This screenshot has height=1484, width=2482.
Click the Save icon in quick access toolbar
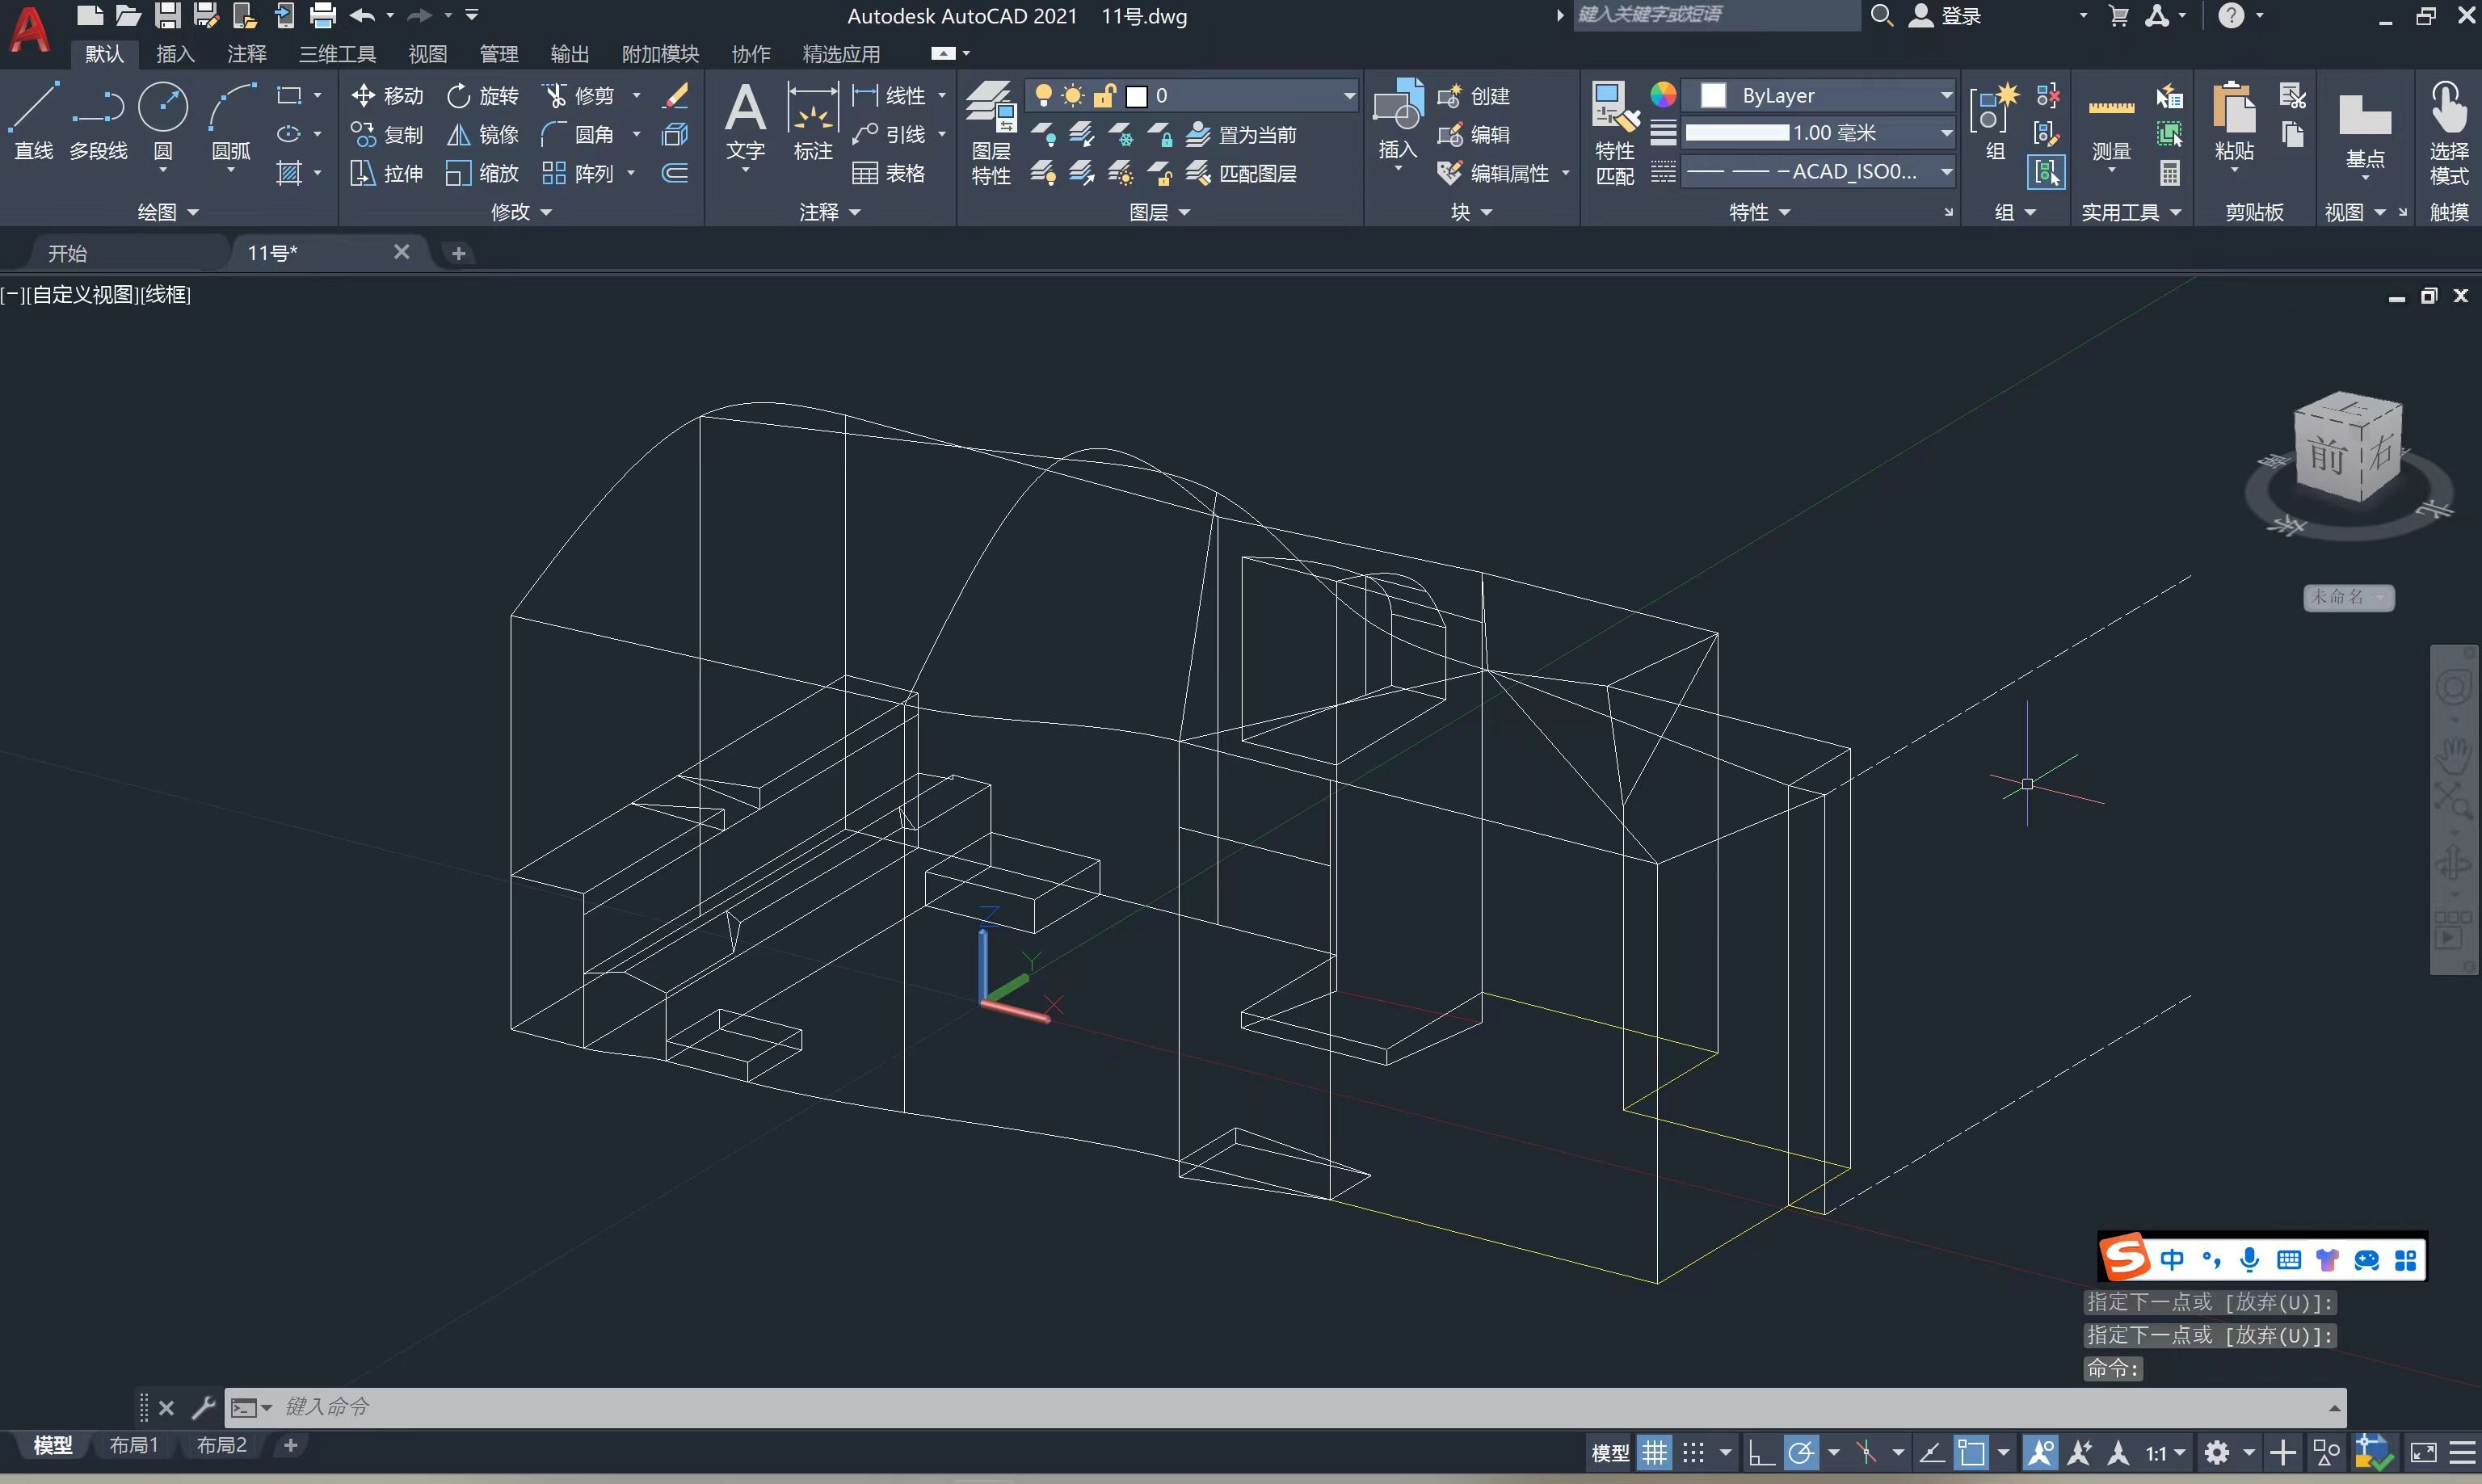pos(167,15)
